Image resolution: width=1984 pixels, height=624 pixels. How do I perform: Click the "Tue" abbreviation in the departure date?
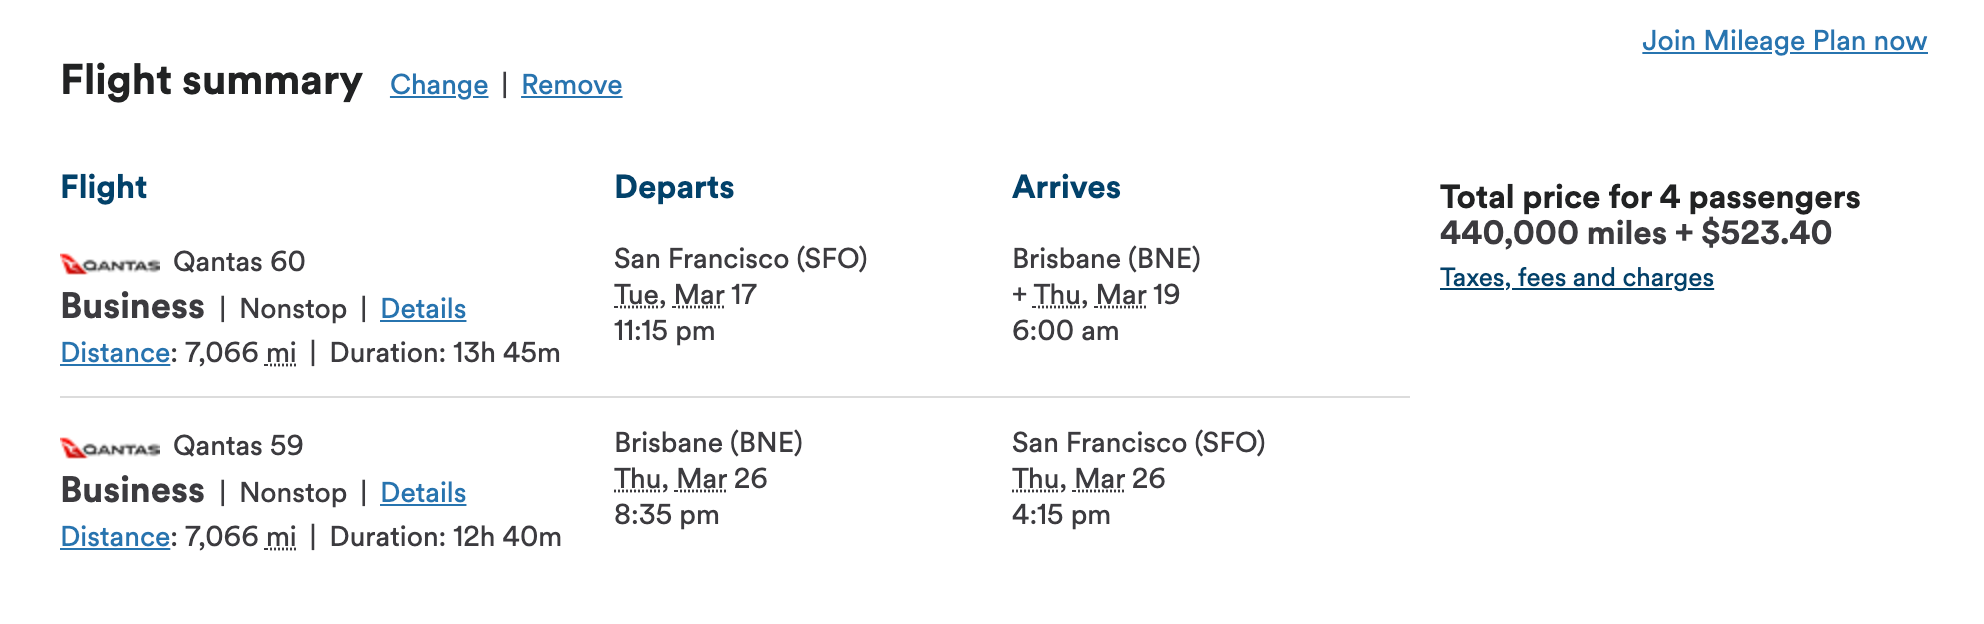[636, 295]
